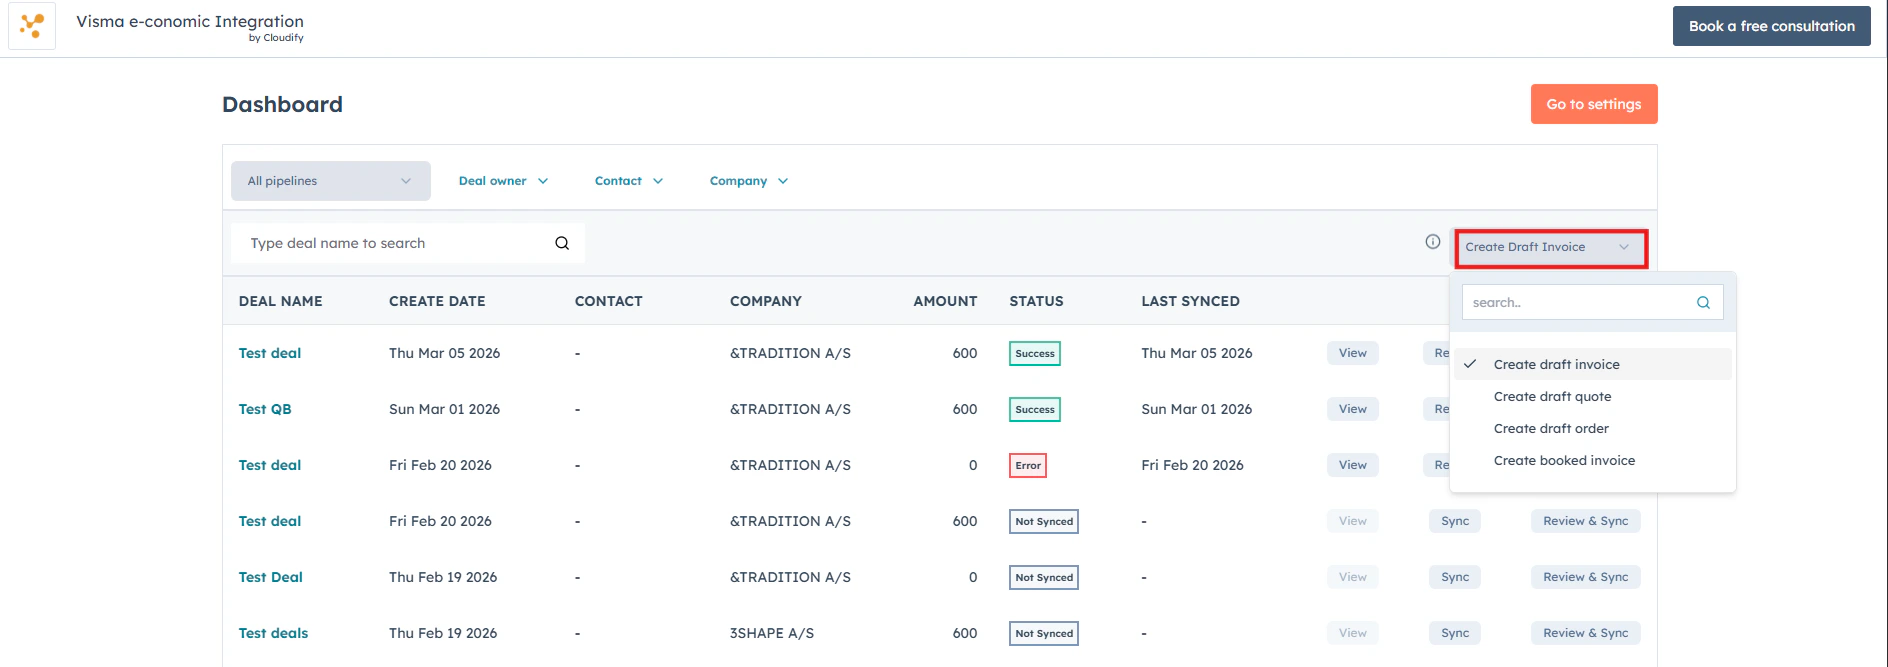Select Create draft order option
The height and width of the screenshot is (667, 1888).
click(x=1593, y=428)
